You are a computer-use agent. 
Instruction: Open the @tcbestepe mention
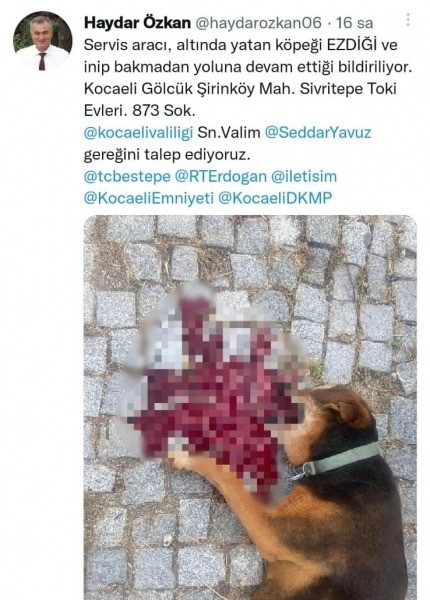coord(127,177)
